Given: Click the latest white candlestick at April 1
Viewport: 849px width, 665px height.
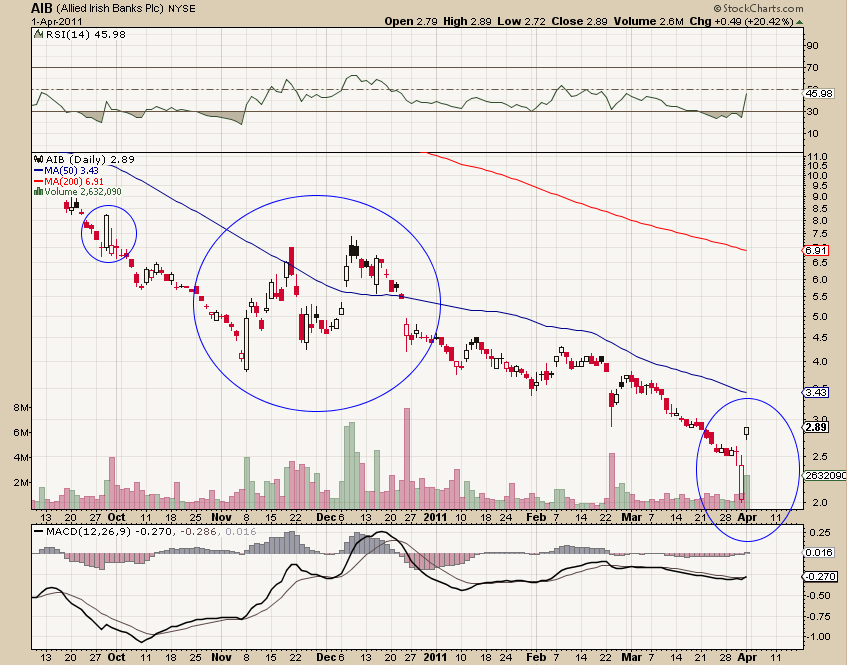Looking at the screenshot, I should [x=747, y=432].
